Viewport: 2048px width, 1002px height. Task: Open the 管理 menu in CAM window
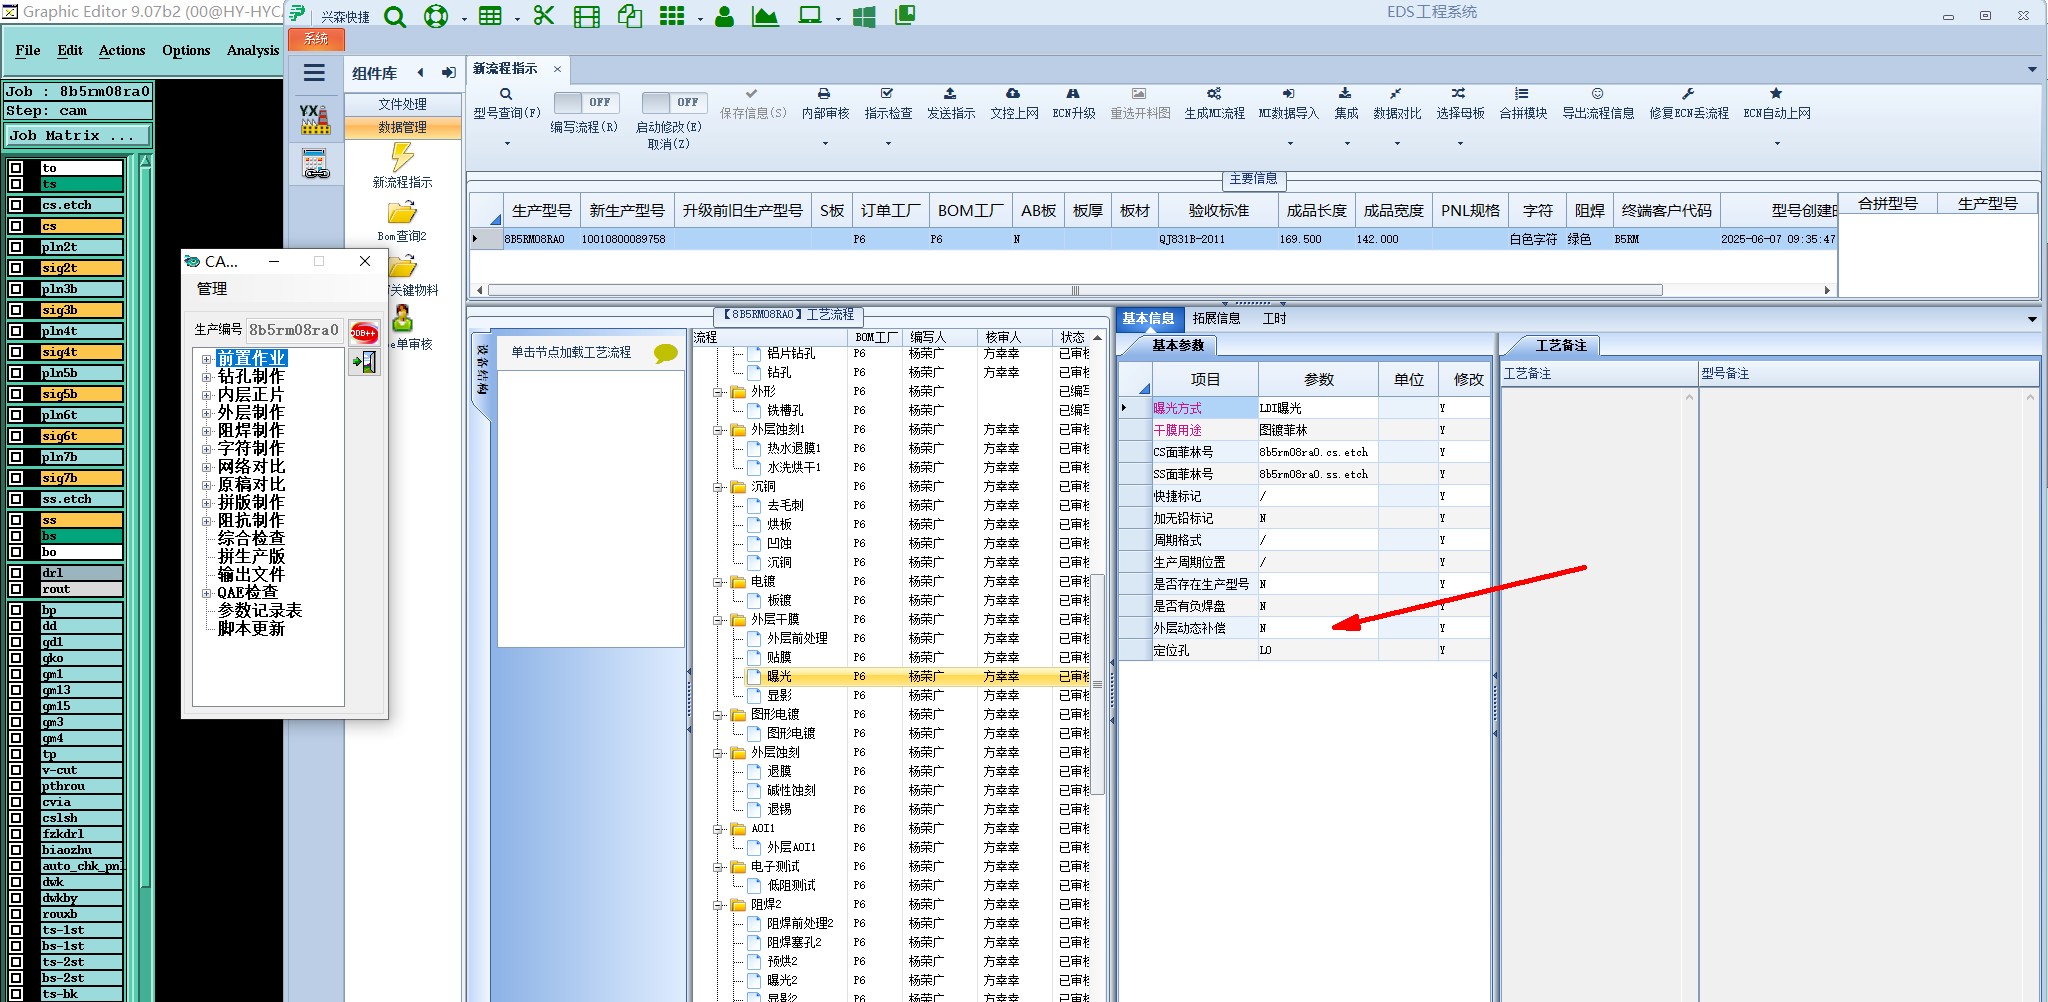click(x=212, y=289)
